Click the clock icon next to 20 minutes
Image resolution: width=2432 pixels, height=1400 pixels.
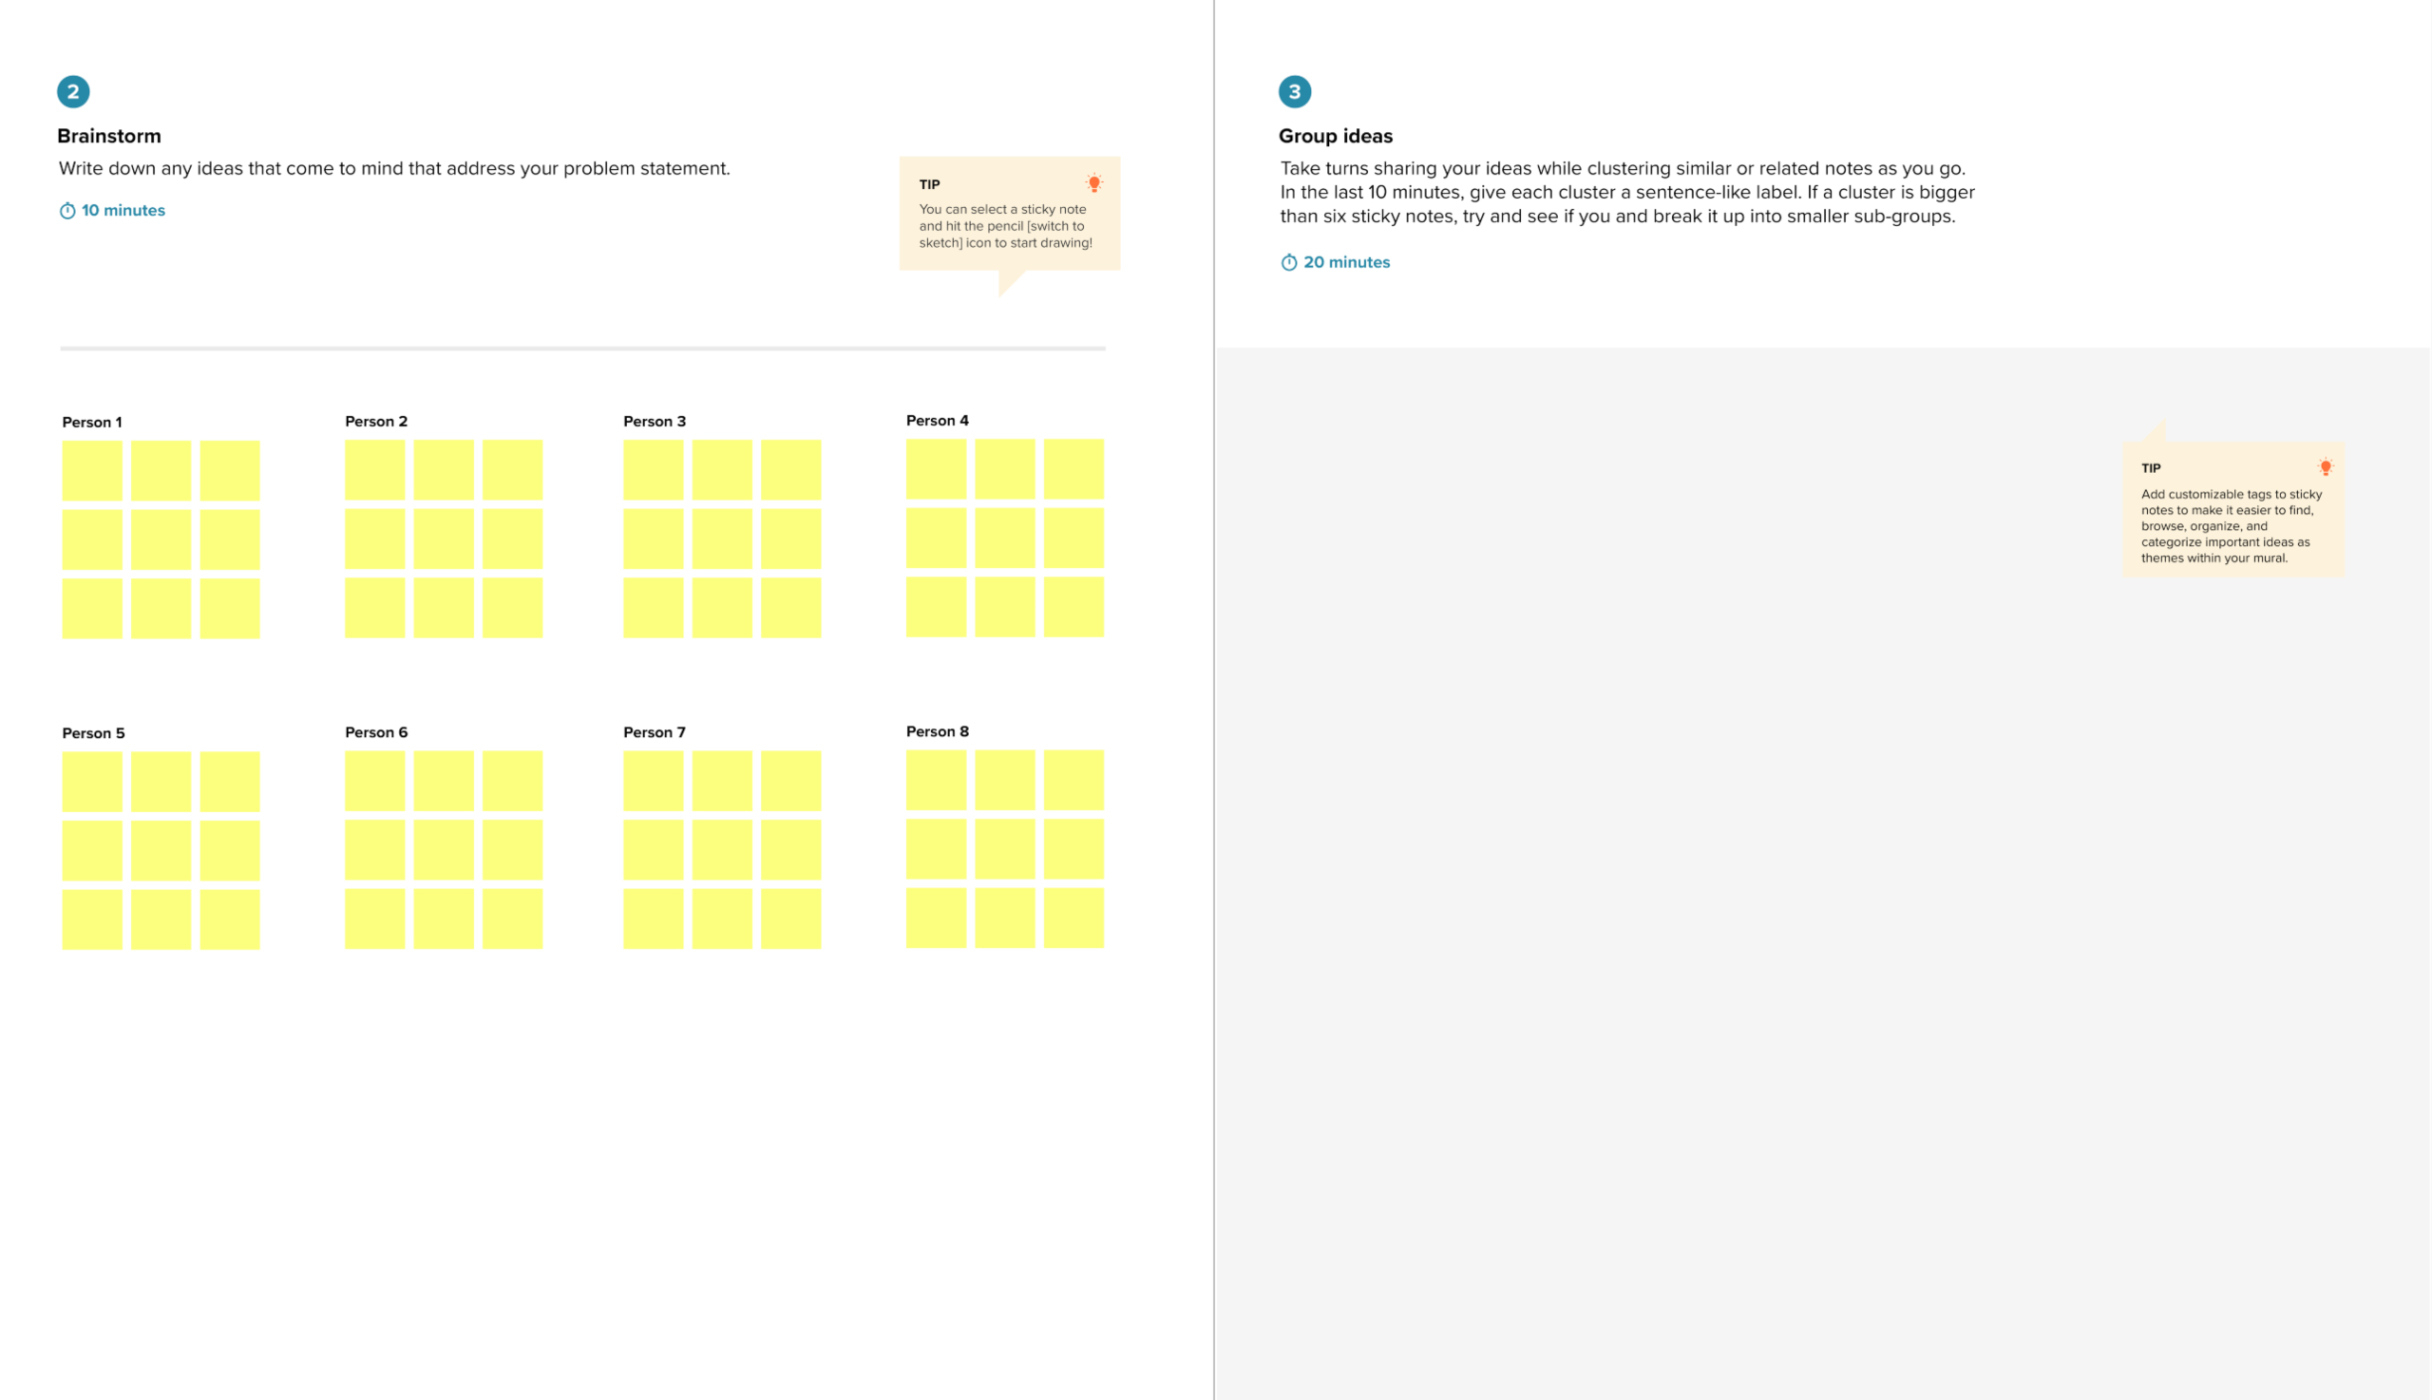click(1288, 262)
